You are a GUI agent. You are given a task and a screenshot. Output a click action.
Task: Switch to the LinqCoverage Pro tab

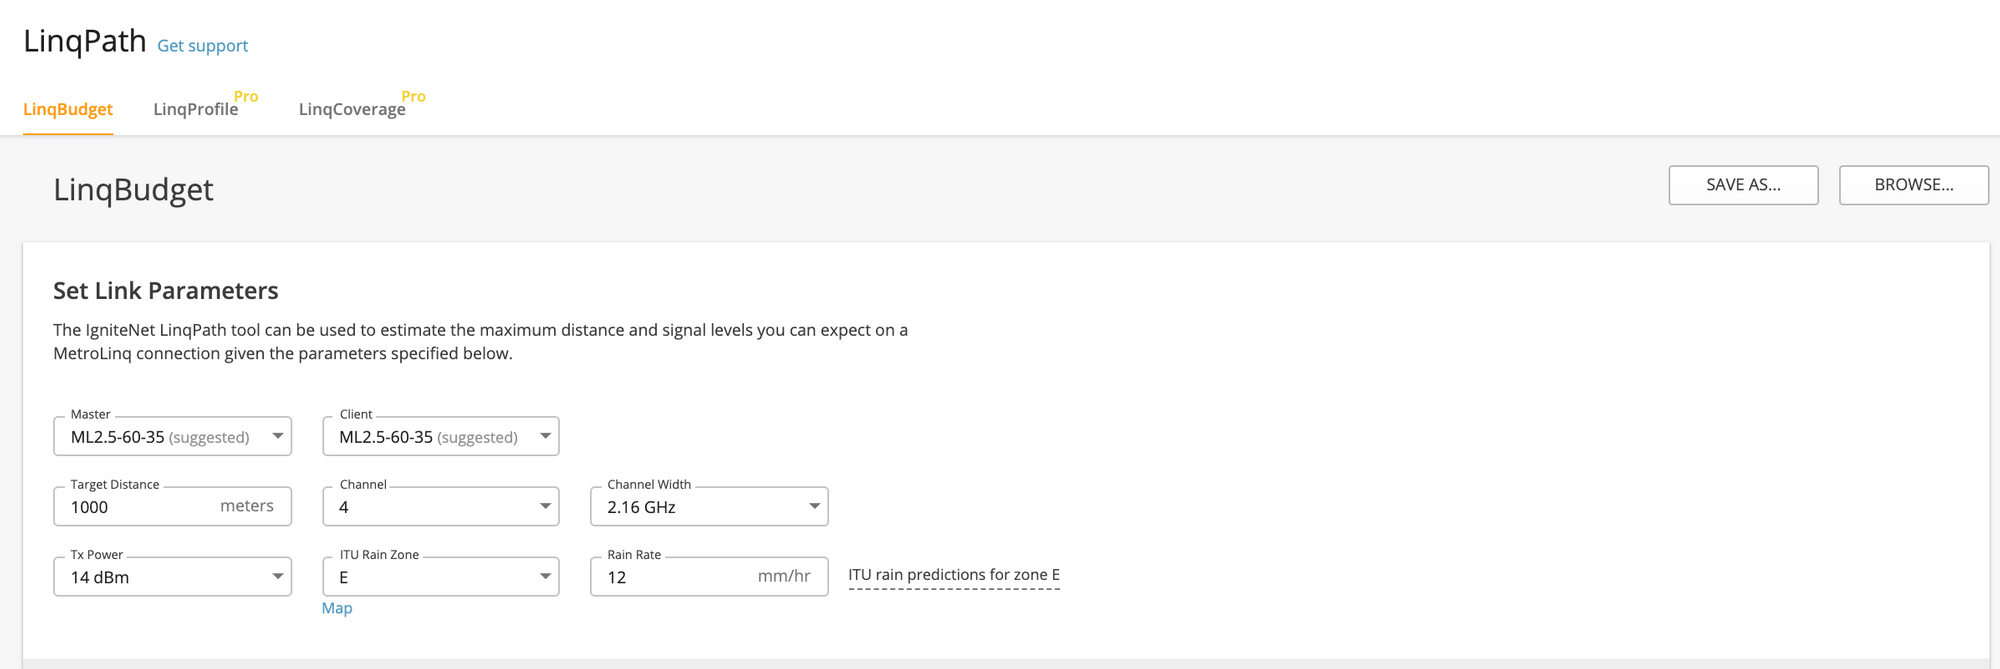(362, 105)
